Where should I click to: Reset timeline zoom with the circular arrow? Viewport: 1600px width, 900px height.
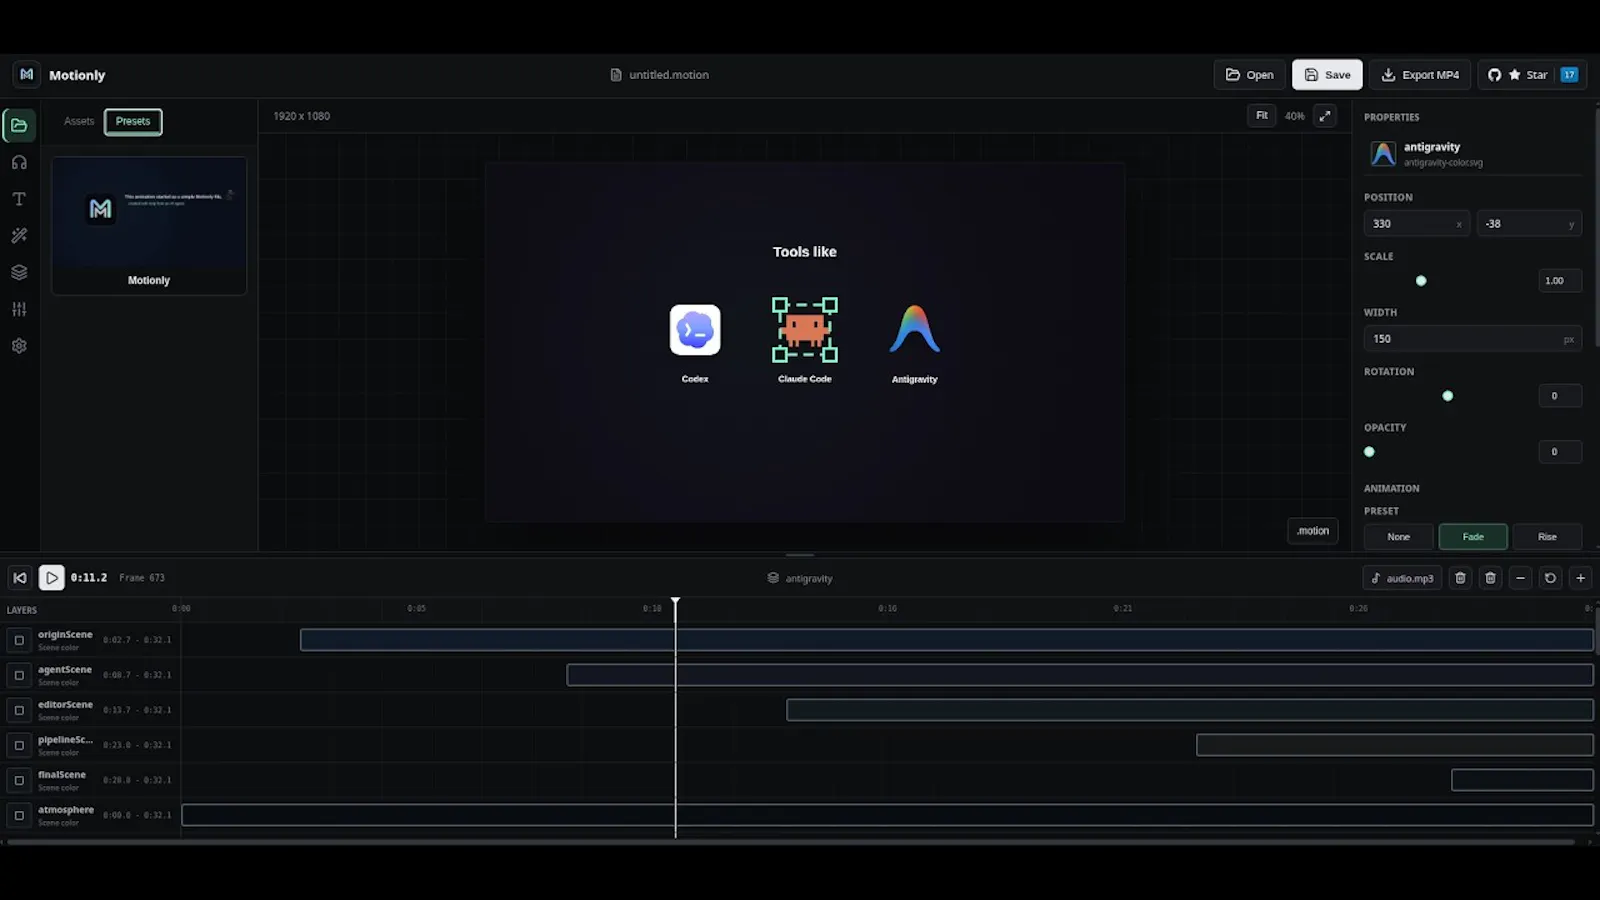point(1550,578)
